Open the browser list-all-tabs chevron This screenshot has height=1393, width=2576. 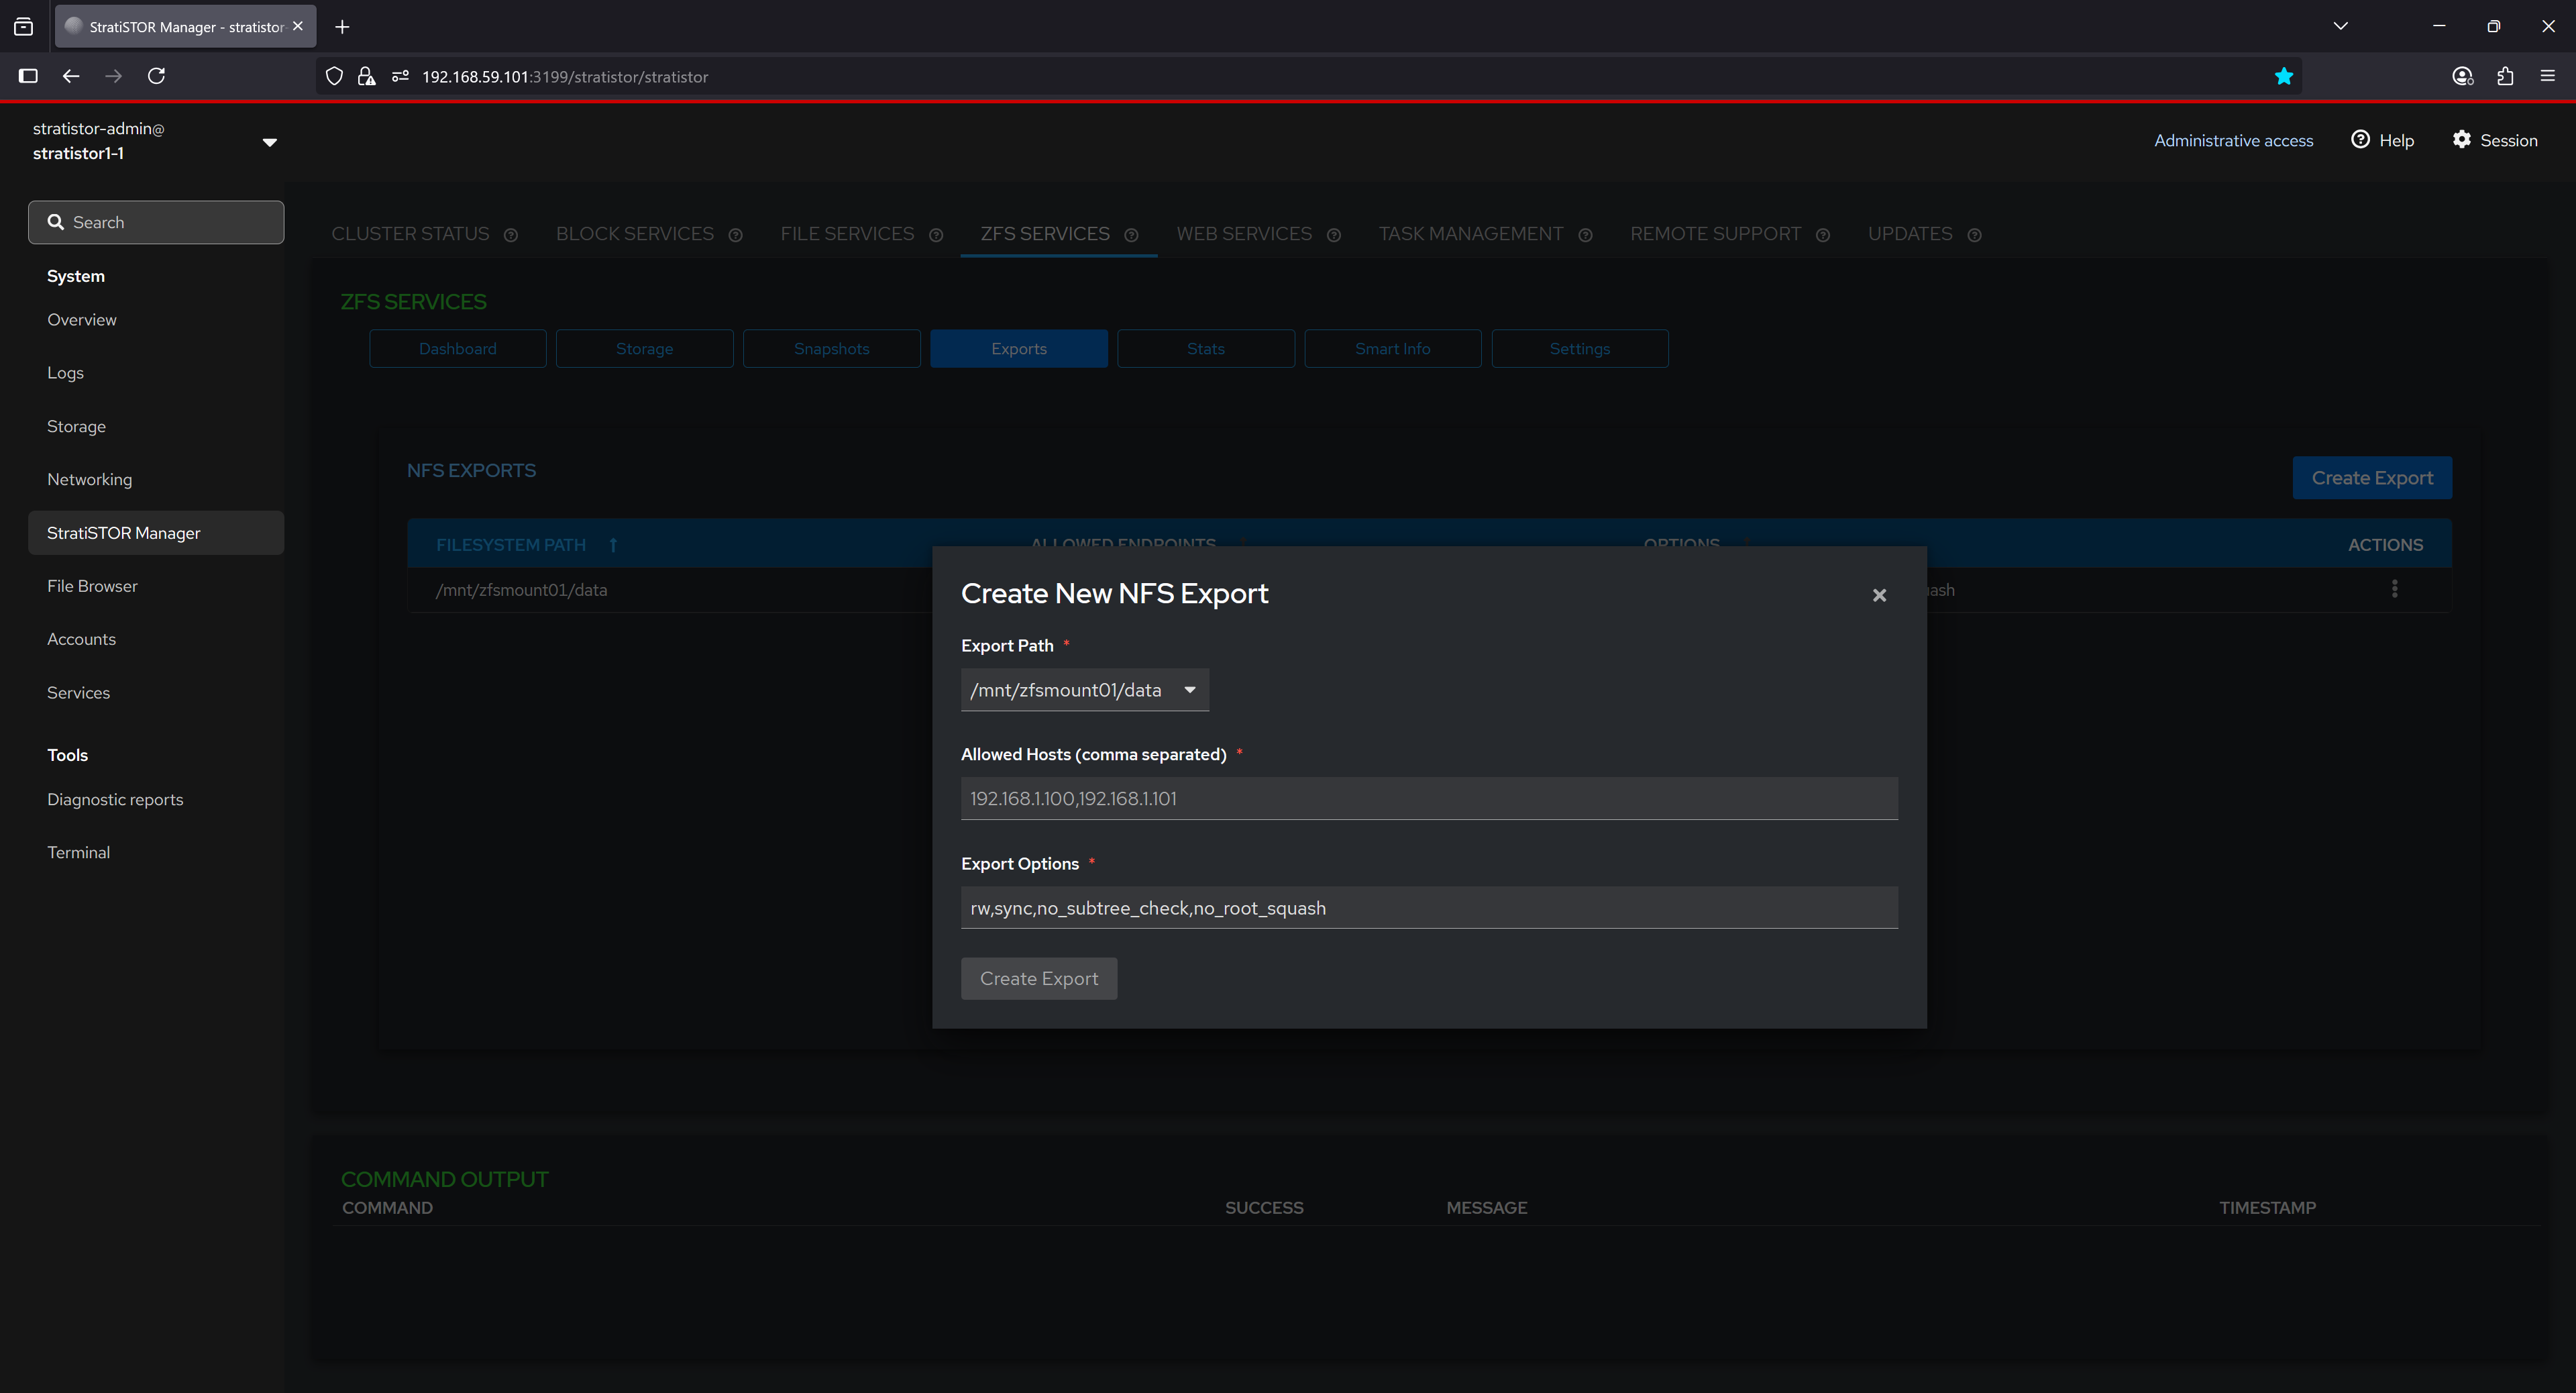(2340, 26)
